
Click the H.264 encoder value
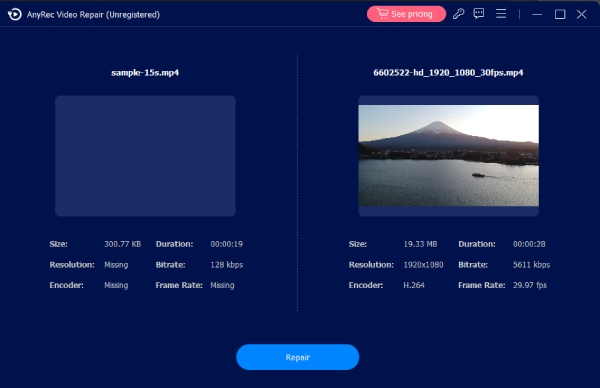click(x=414, y=285)
